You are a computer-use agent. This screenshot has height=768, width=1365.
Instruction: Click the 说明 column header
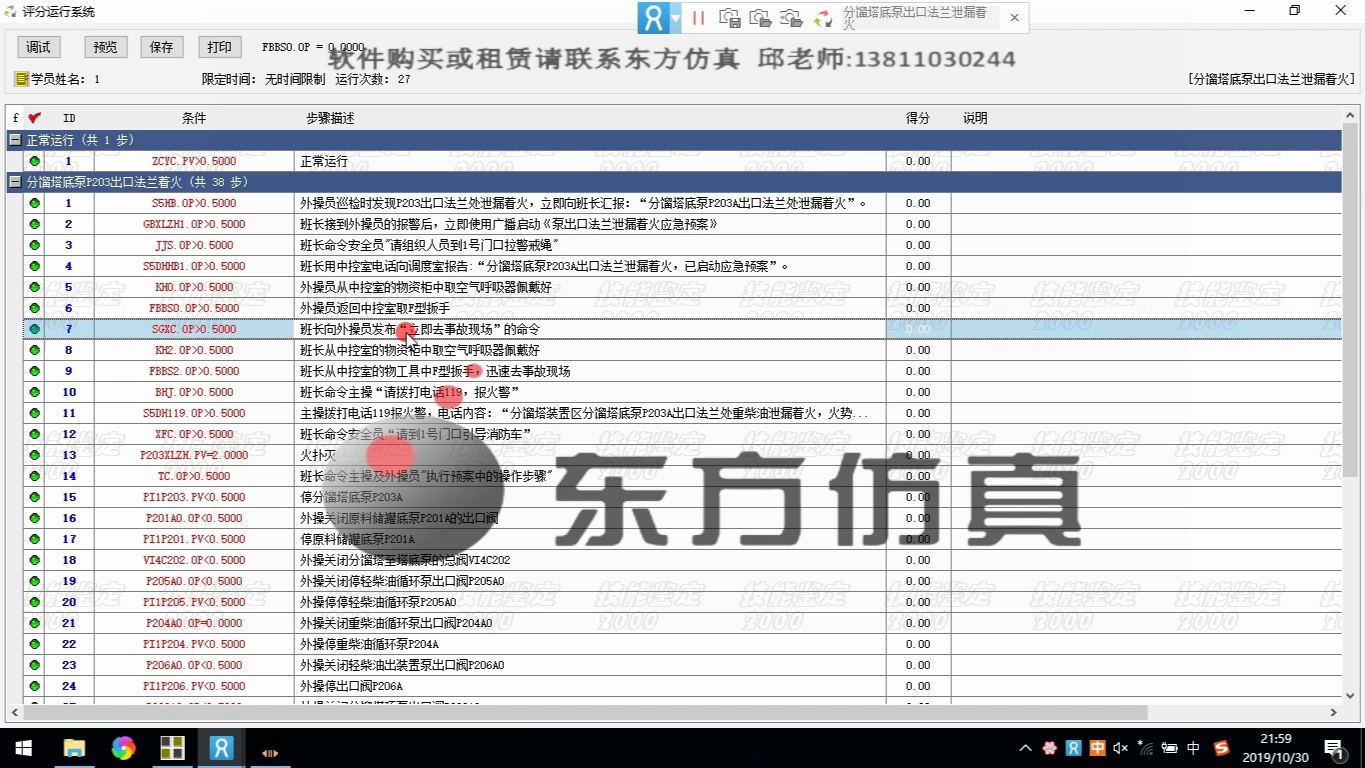[975, 118]
